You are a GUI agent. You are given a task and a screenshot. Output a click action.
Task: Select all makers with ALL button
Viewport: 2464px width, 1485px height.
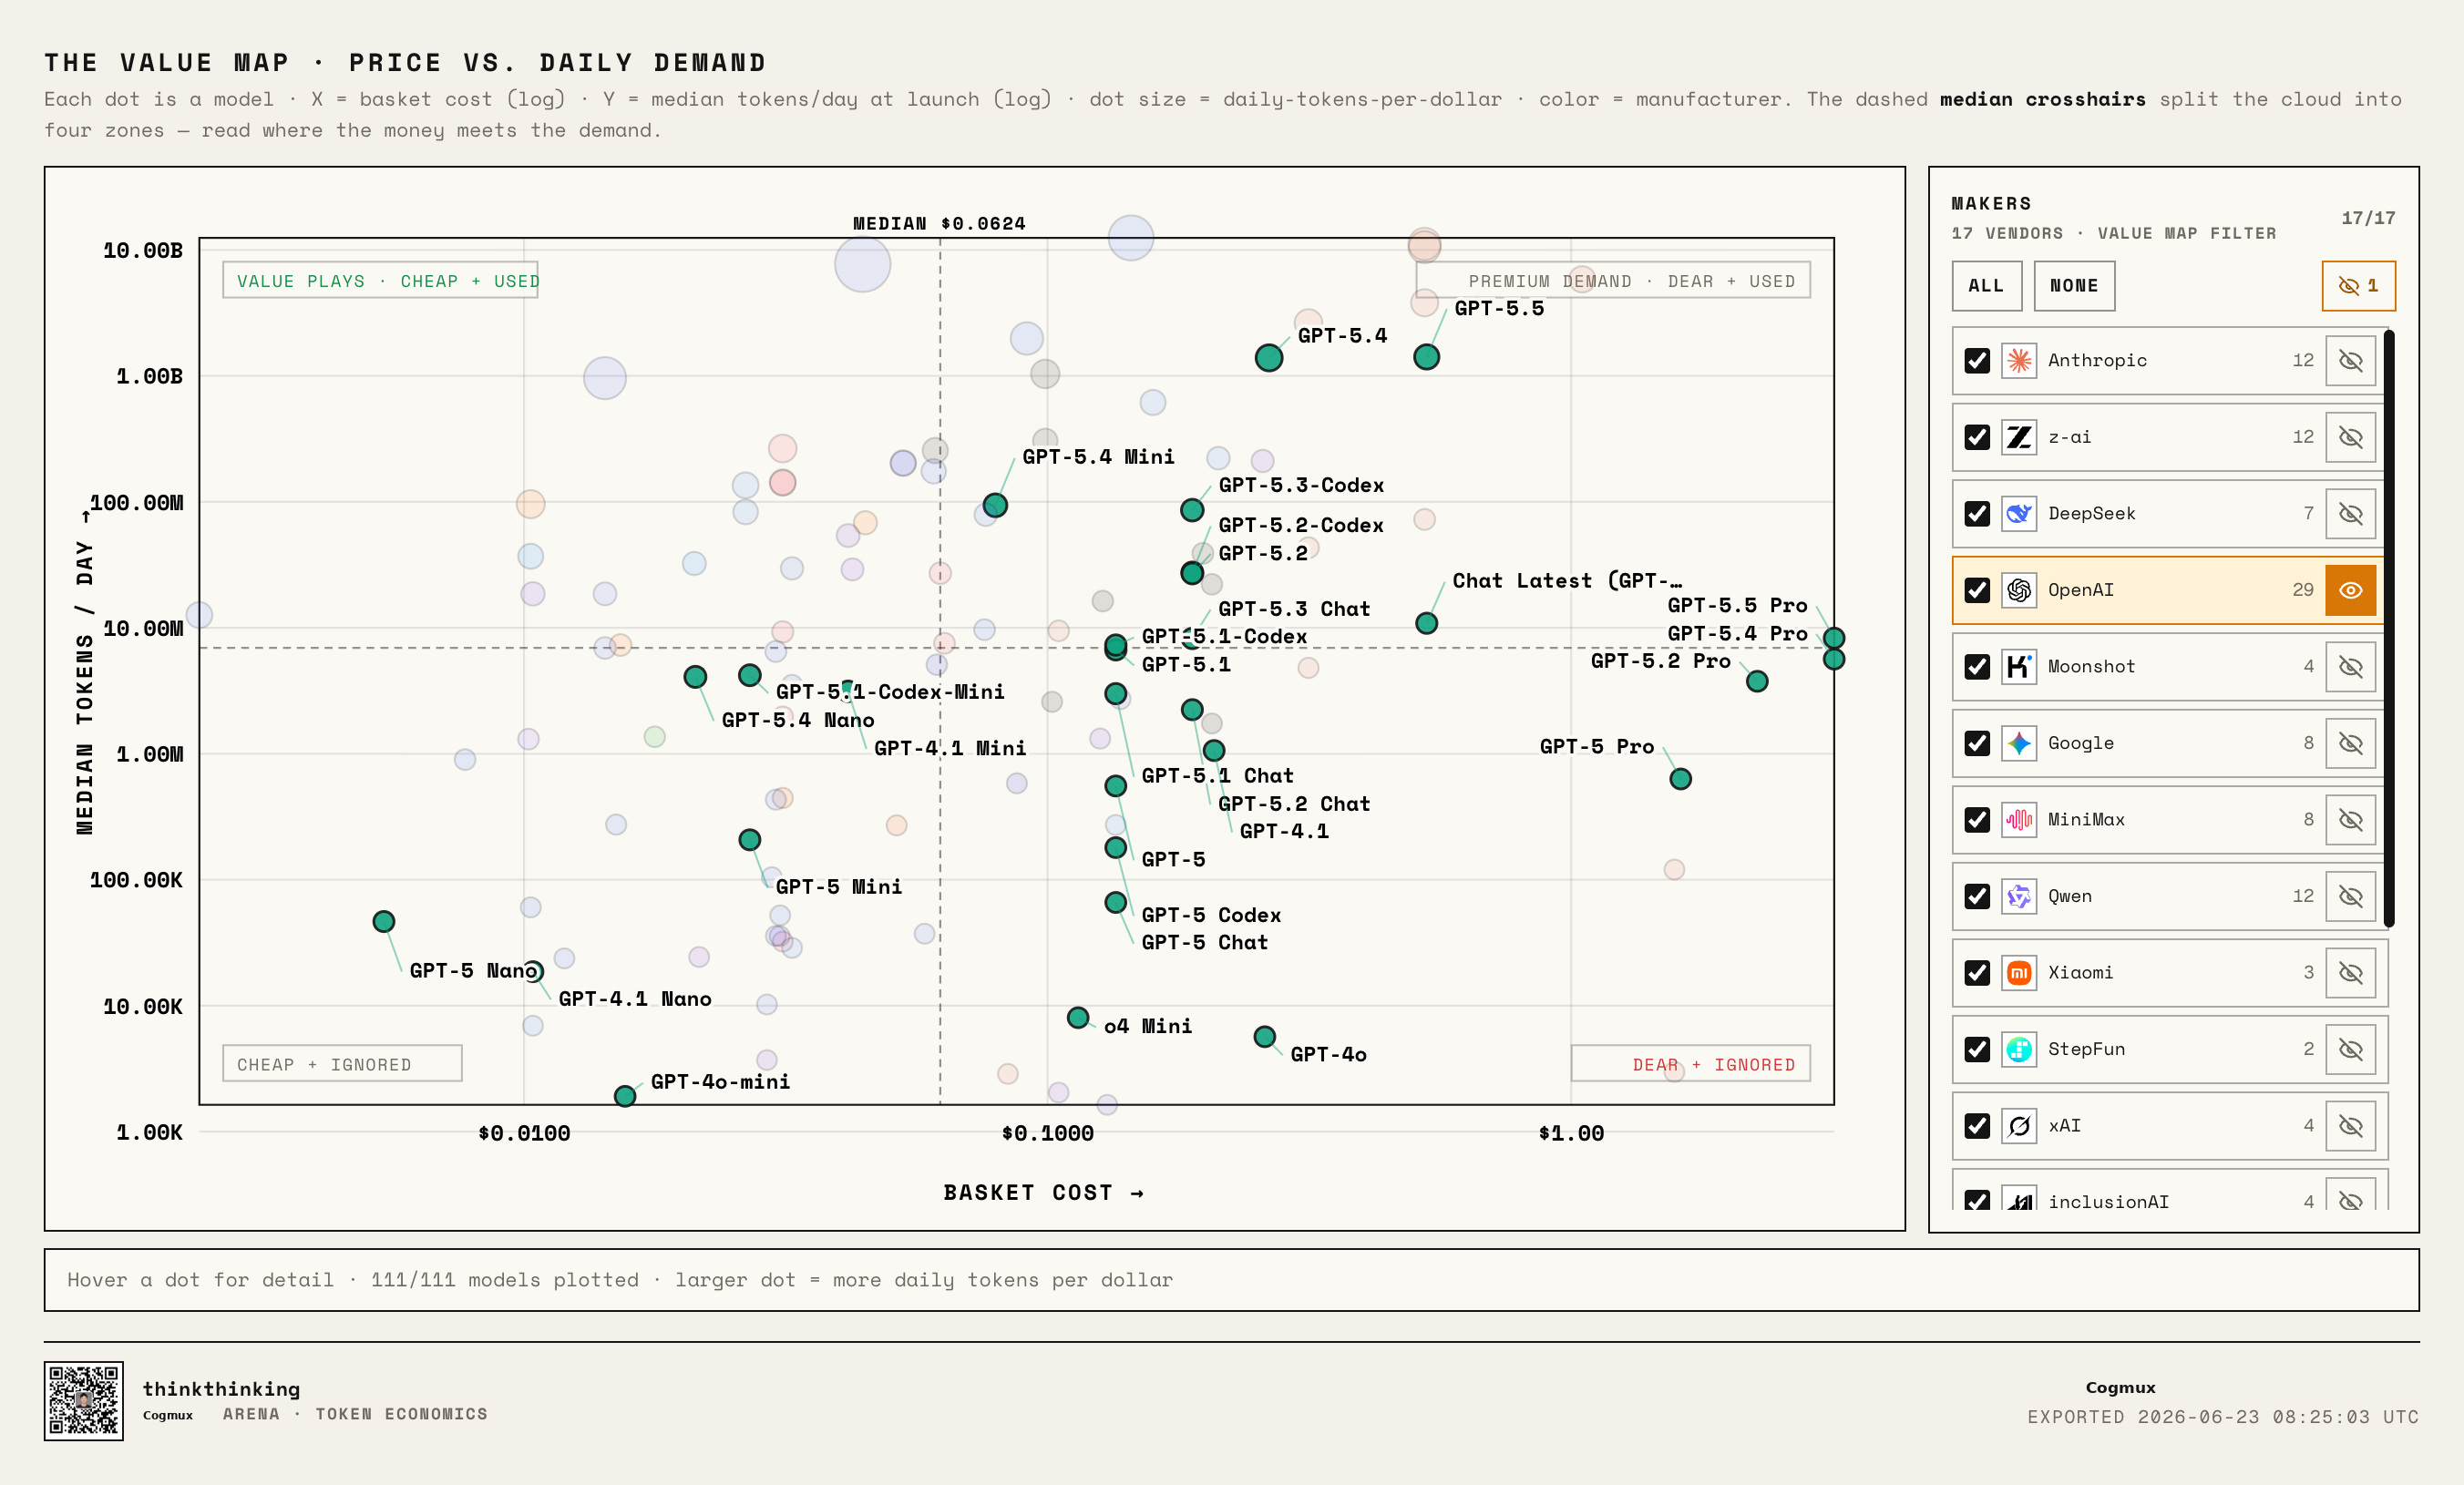tap(1986, 286)
